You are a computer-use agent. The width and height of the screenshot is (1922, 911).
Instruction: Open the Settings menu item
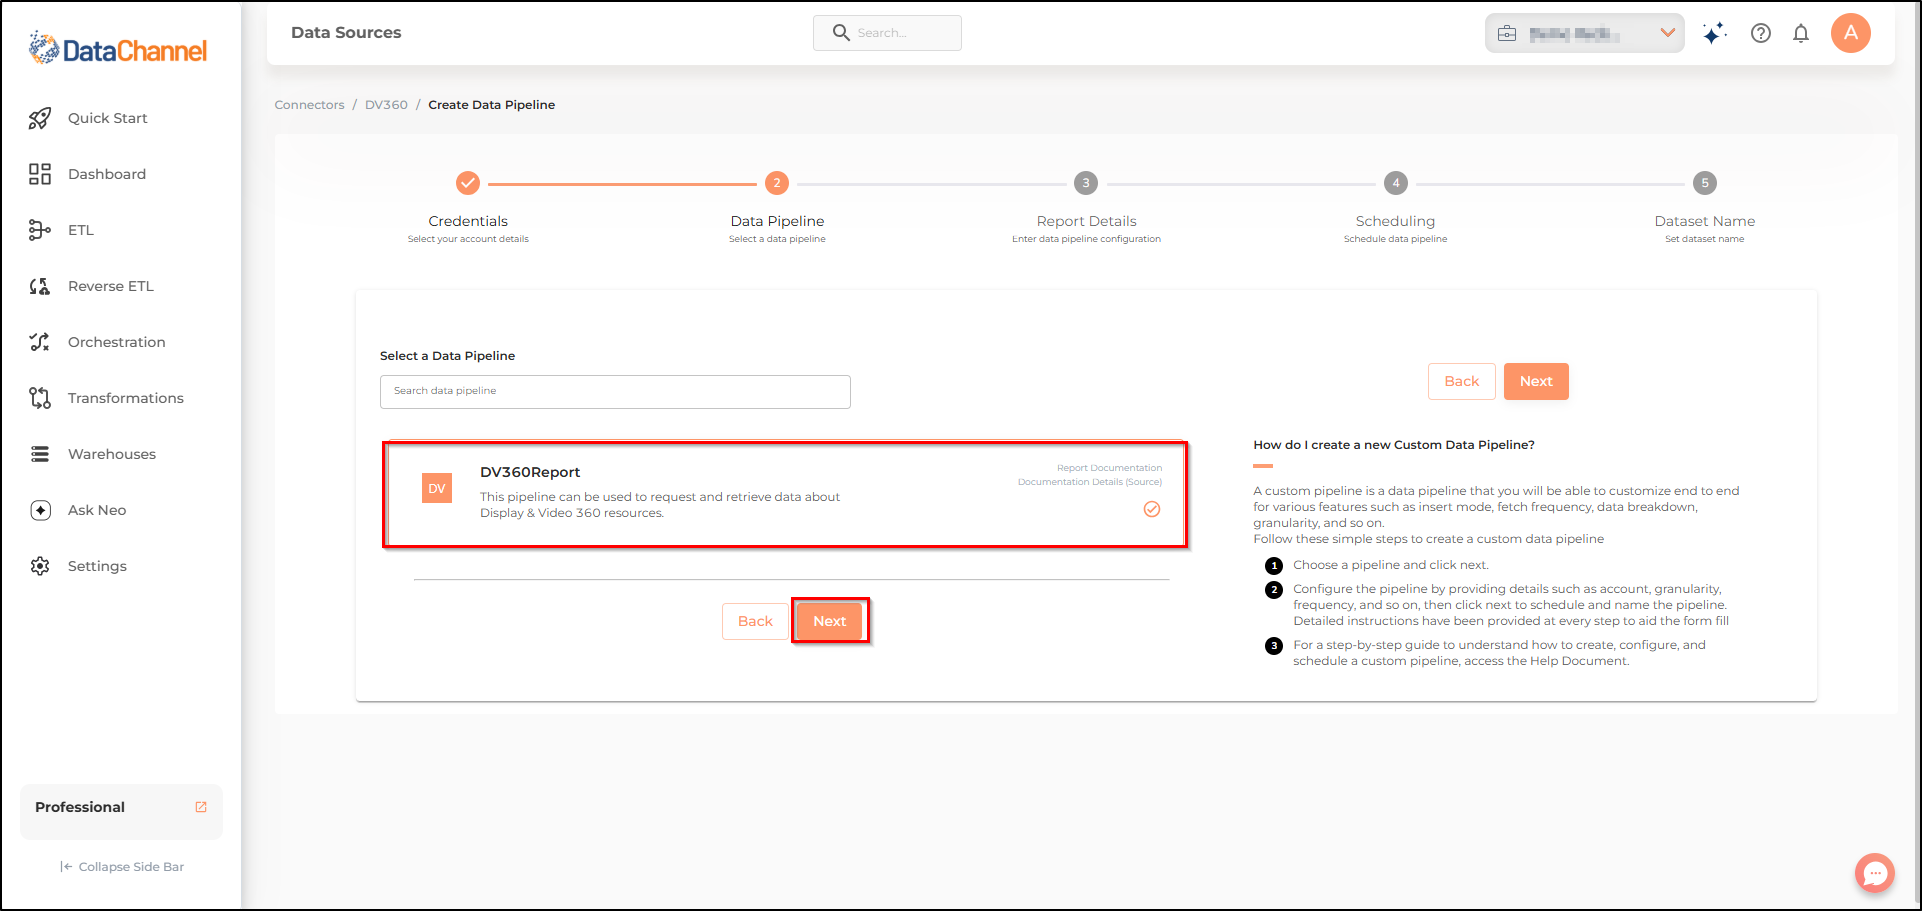coord(97,566)
